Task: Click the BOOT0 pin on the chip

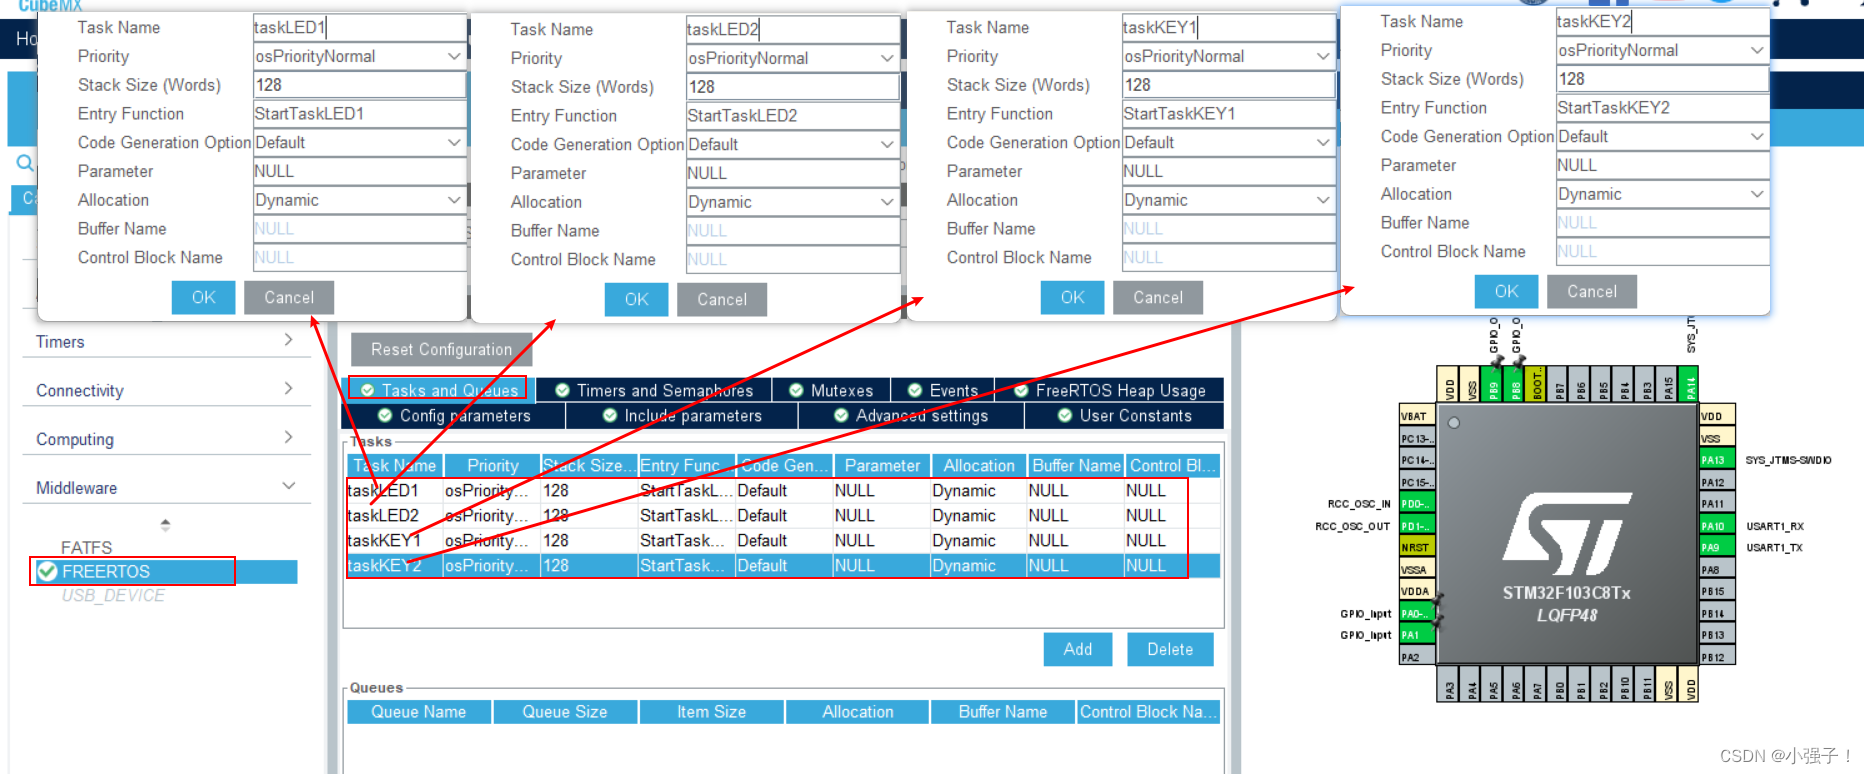Action: [1538, 384]
